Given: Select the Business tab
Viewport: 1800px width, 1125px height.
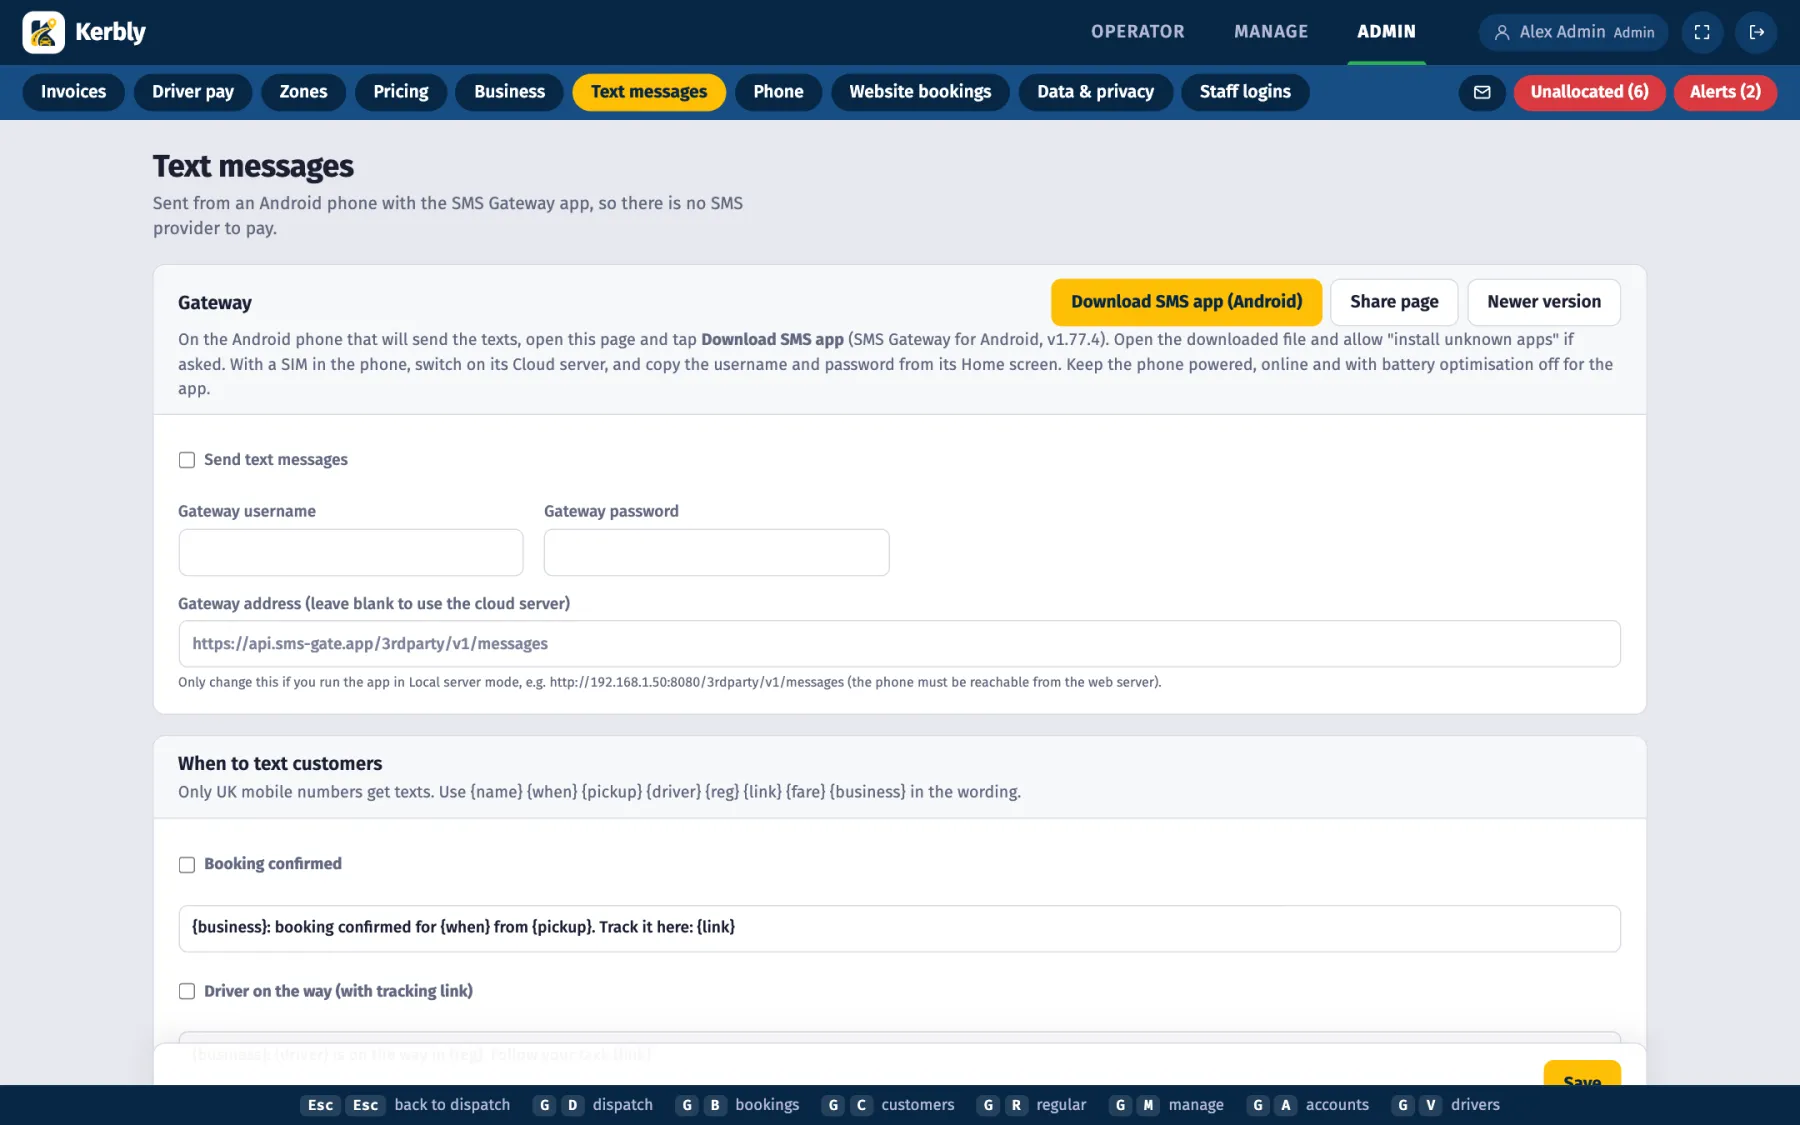Looking at the screenshot, I should pos(509,92).
